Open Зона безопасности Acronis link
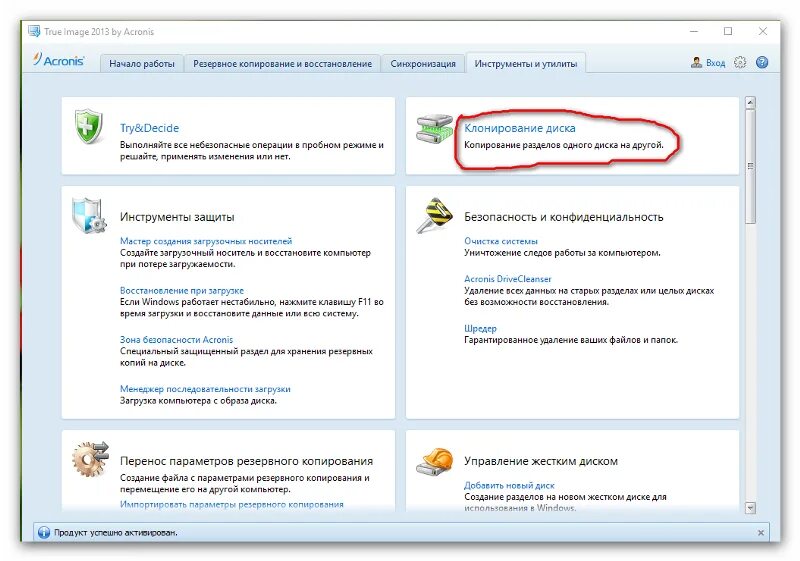The image size is (800, 561). coord(176,339)
